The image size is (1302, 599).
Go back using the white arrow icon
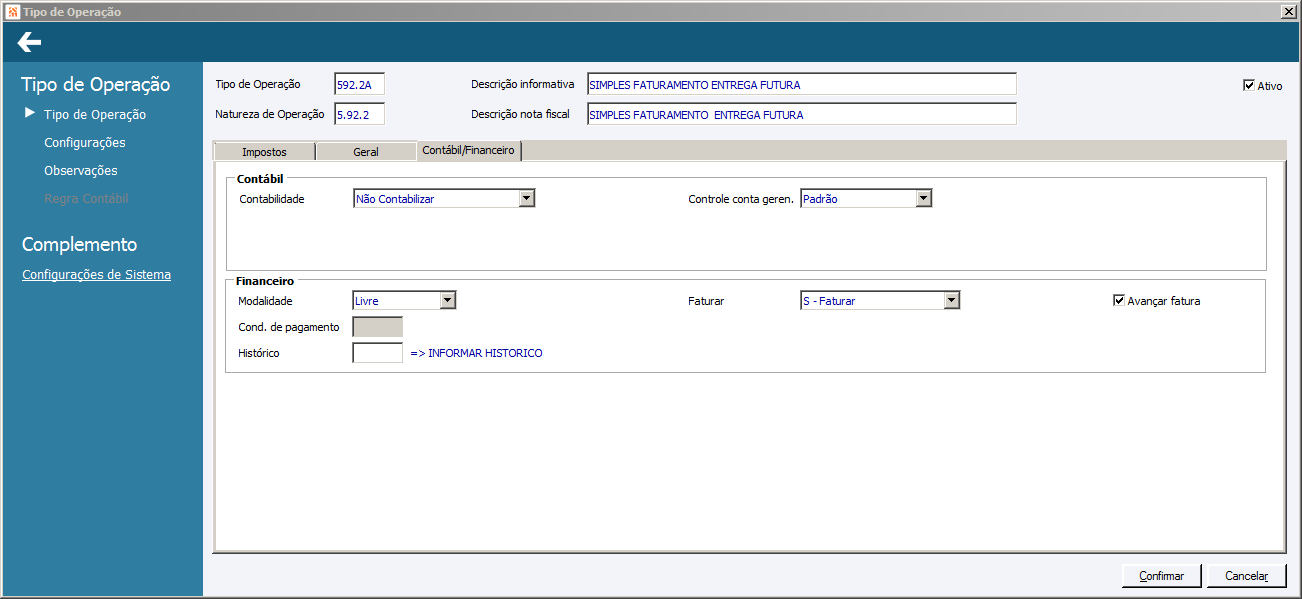(x=29, y=42)
